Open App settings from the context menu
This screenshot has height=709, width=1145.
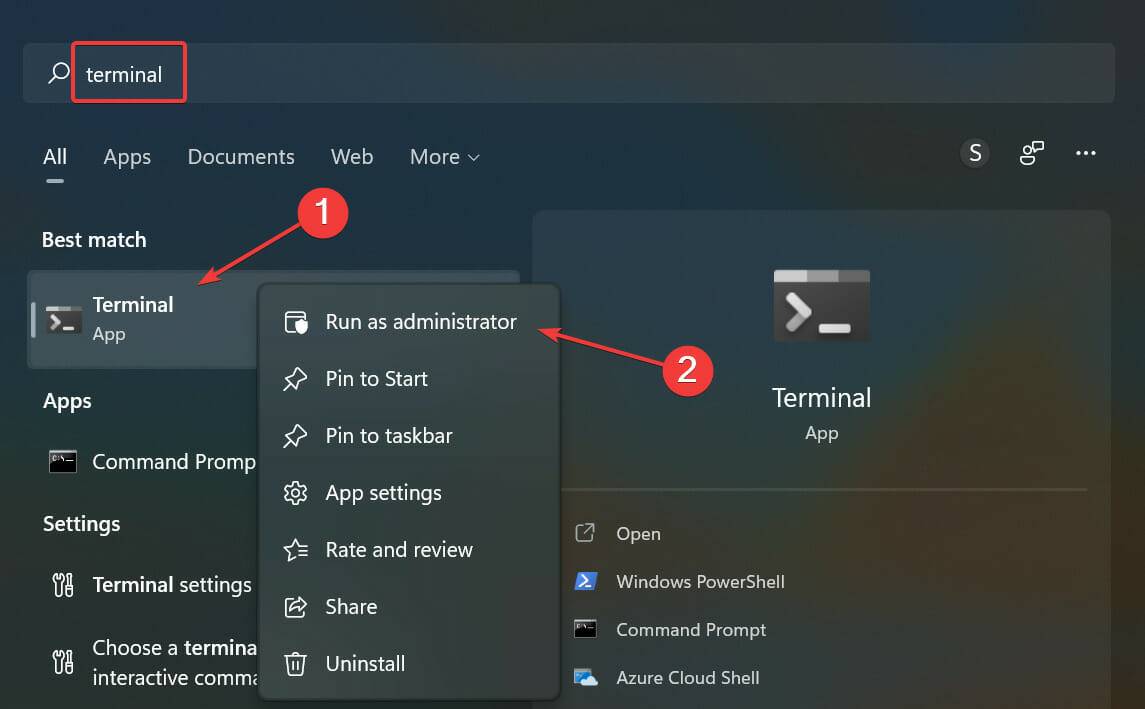(383, 492)
